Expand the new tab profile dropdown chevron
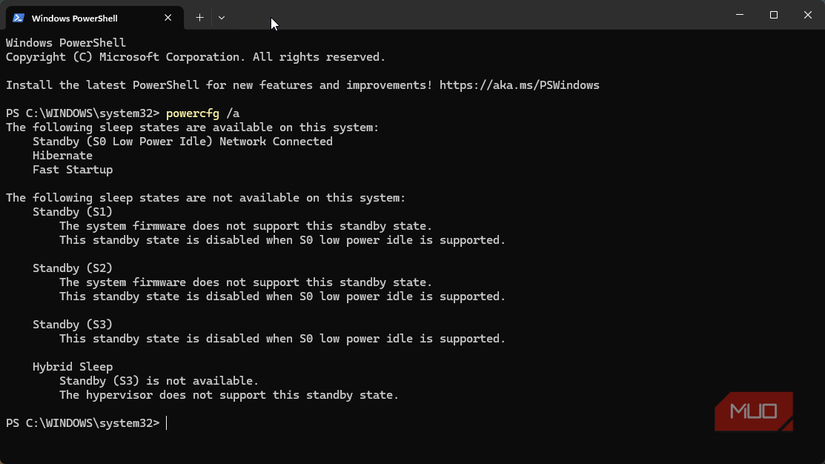The height and width of the screenshot is (464, 825). (x=222, y=18)
